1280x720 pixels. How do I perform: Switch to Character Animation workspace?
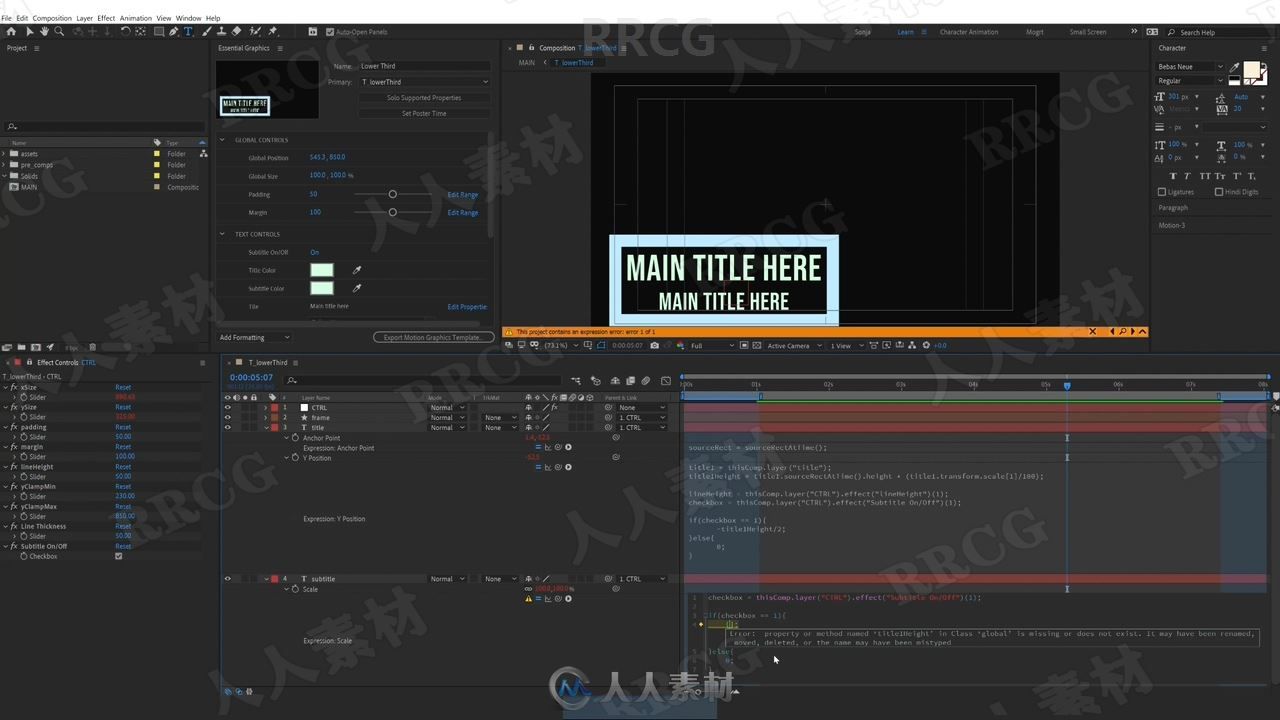tap(969, 32)
